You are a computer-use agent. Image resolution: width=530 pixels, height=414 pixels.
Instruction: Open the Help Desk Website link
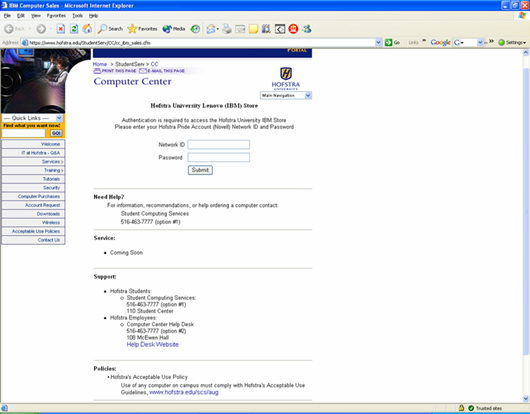(x=152, y=344)
